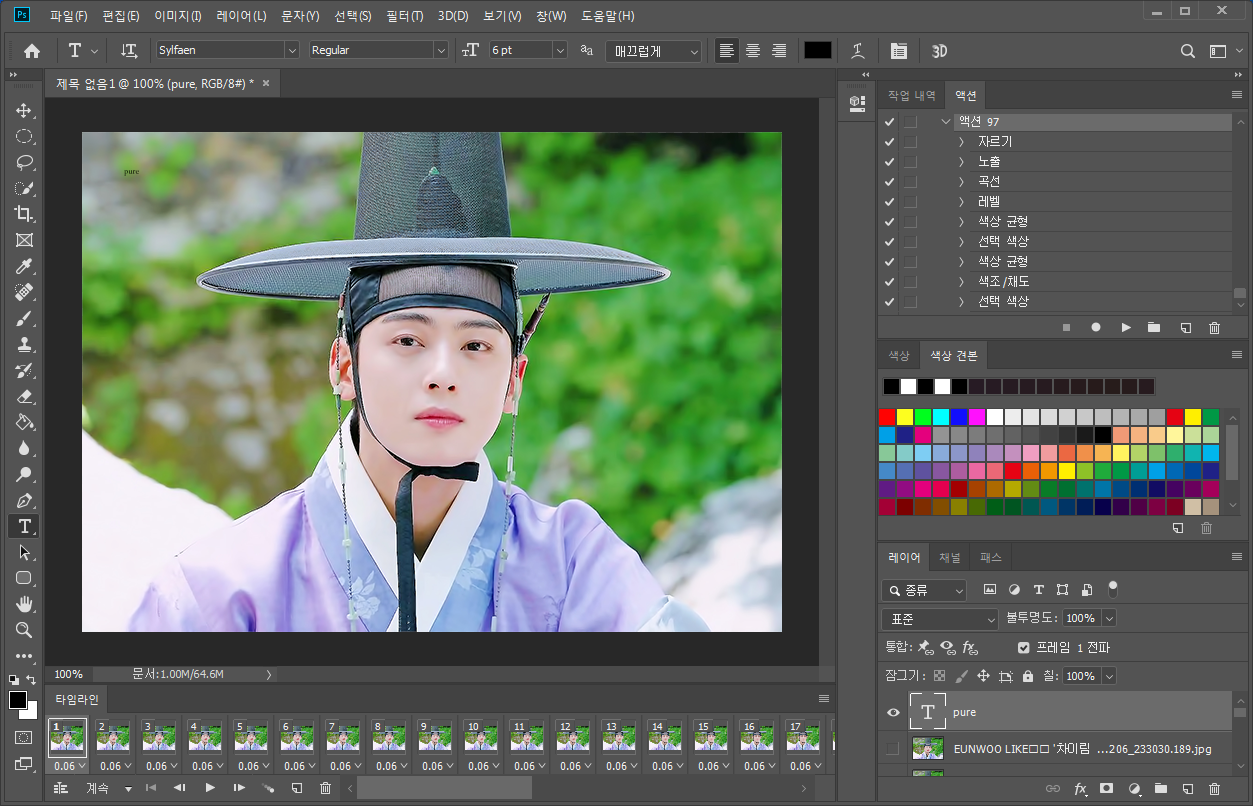The width and height of the screenshot is (1253, 806).
Task: Open the 표준 blend mode dropdown
Action: pos(940,619)
